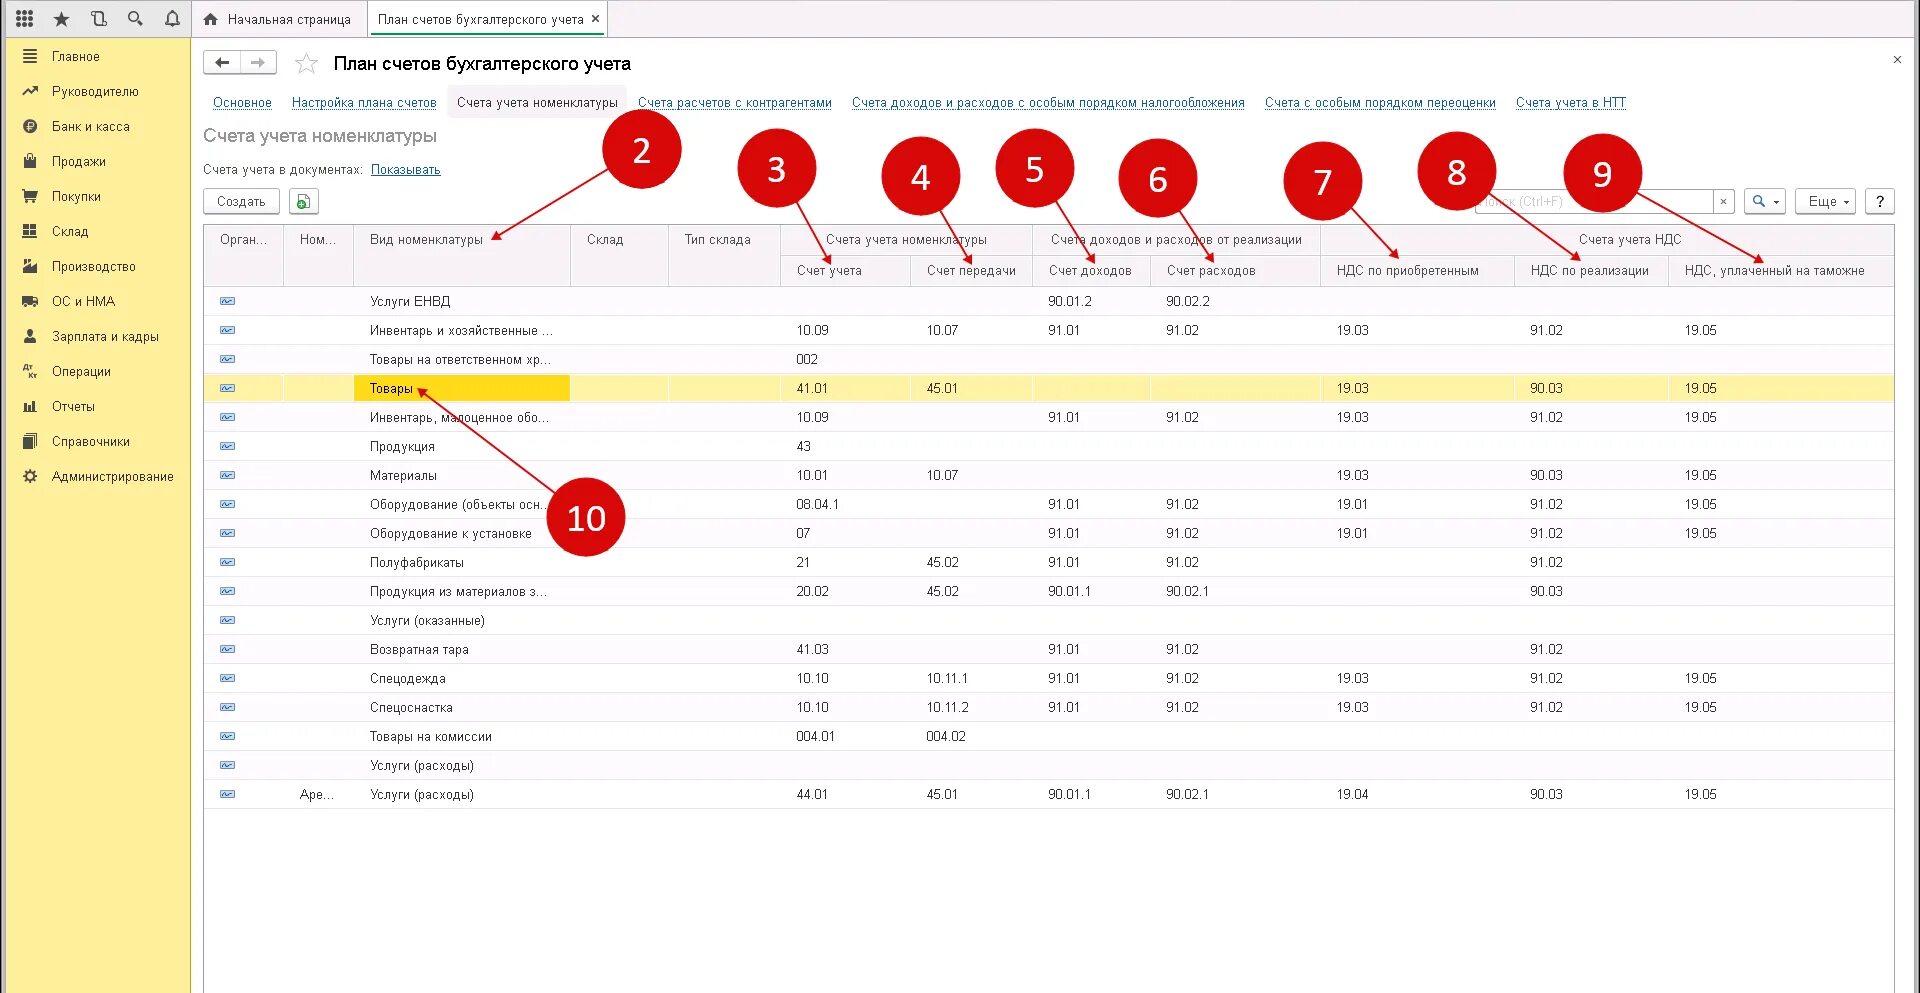
Task: Click the Операции Дт/Кт icon
Action: tap(30, 371)
